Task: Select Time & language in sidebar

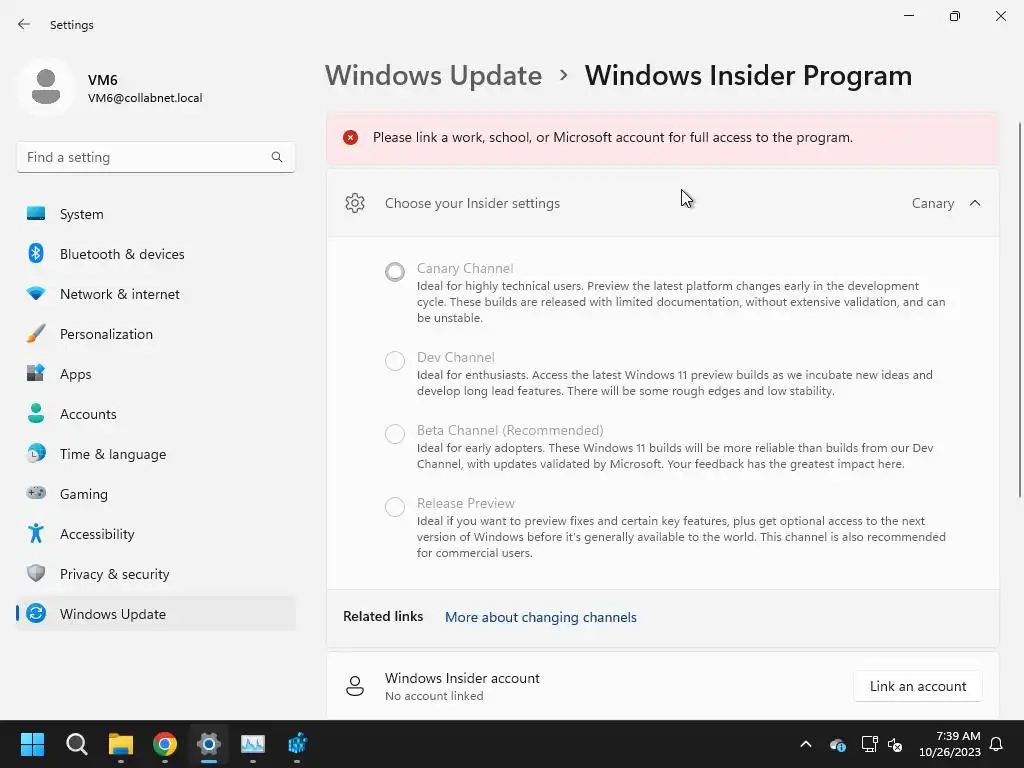Action: [155, 453]
